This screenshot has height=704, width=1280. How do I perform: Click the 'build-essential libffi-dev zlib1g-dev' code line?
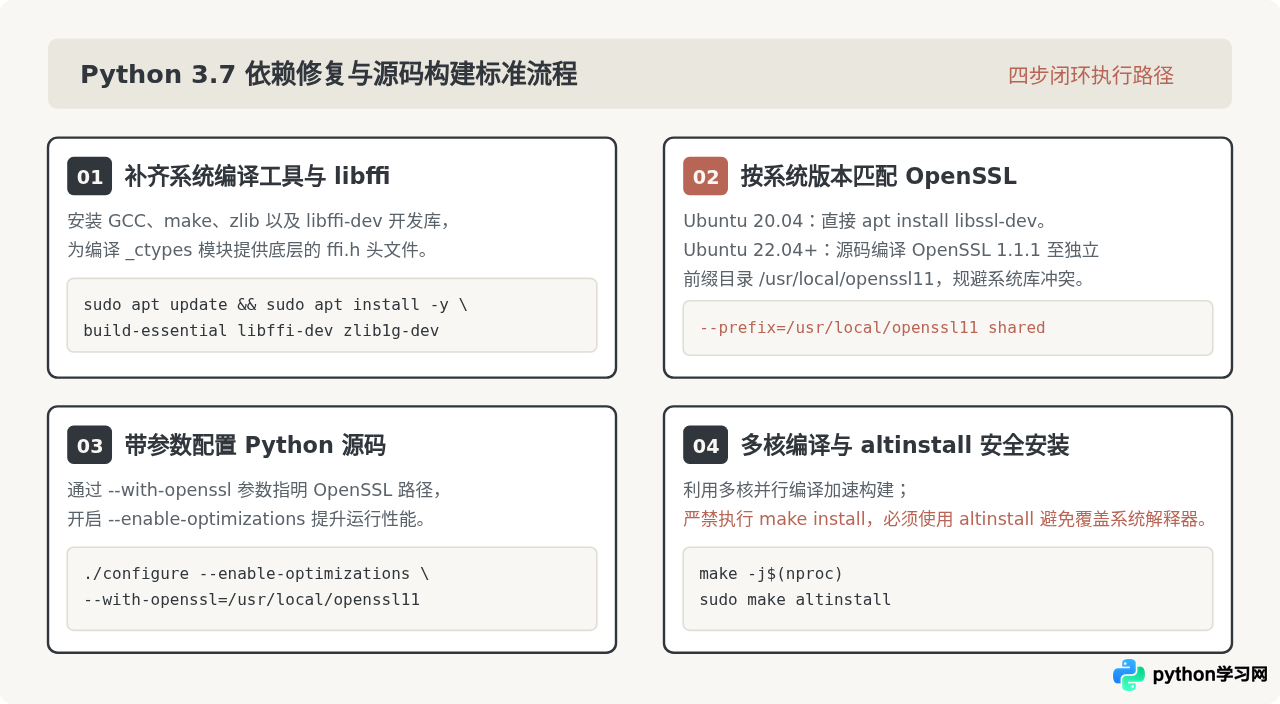(x=261, y=330)
